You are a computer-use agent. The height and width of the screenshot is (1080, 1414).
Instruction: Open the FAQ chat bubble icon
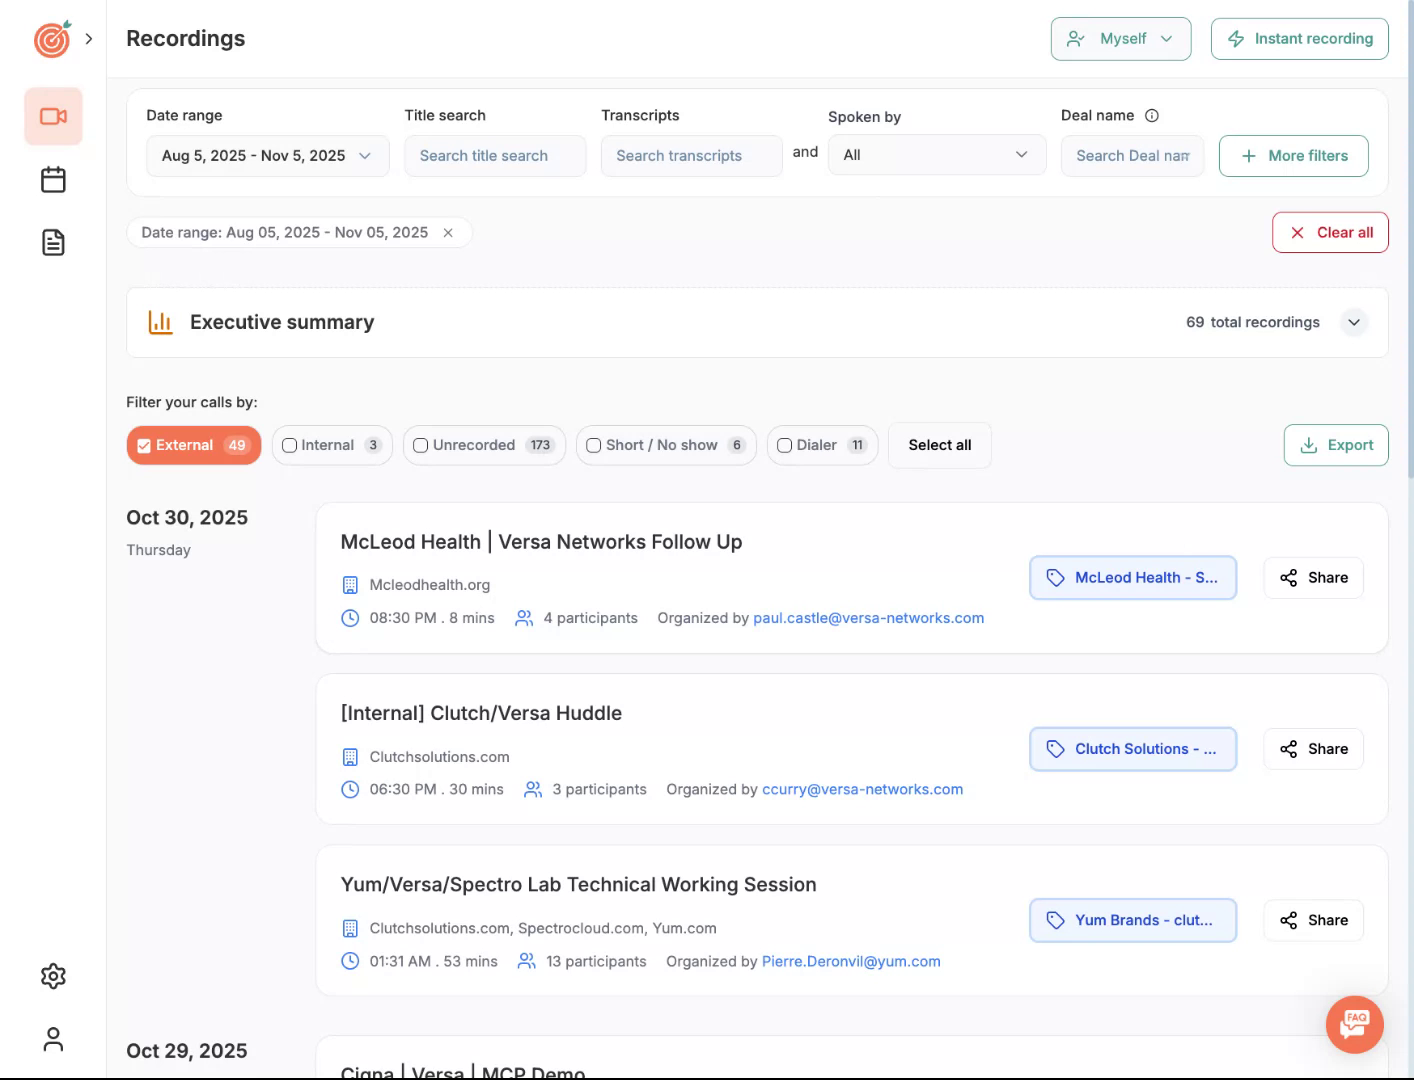pos(1354,1024)
